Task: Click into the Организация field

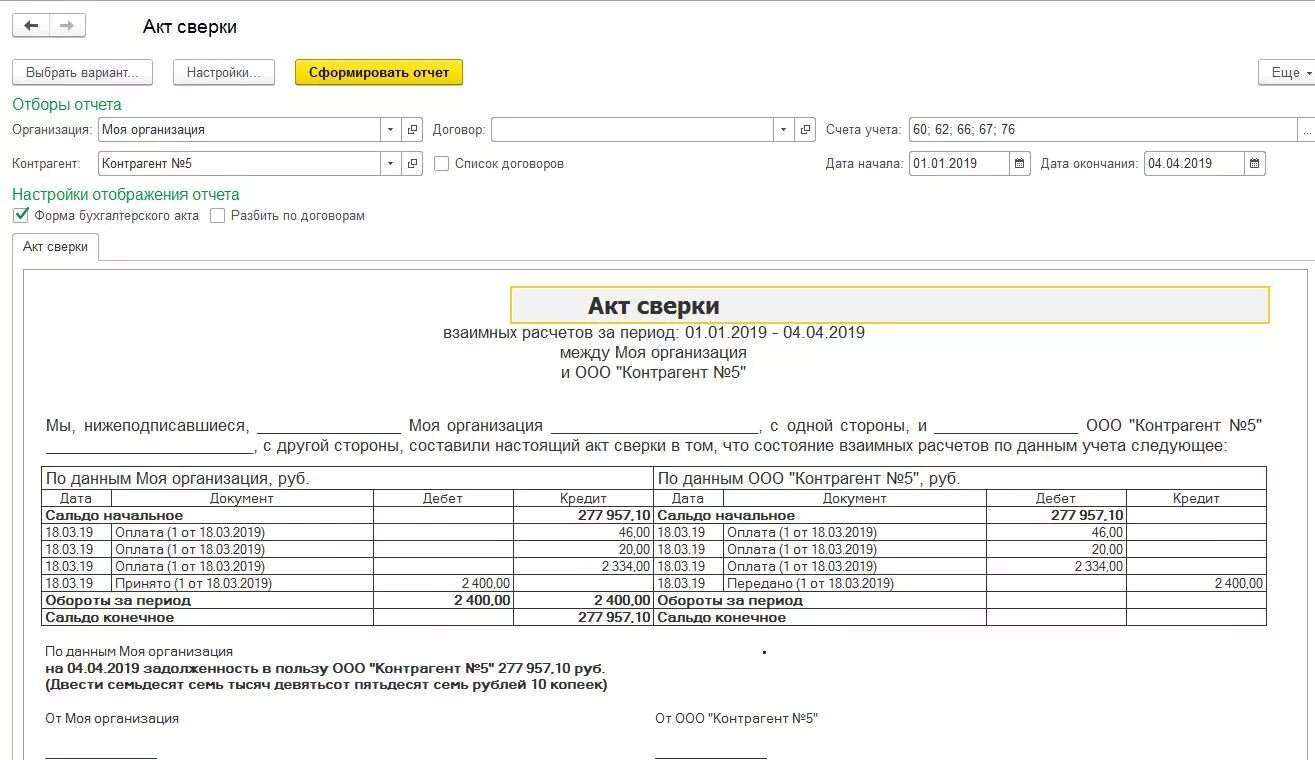Action: pyautogui.click(x=239, y=130)
